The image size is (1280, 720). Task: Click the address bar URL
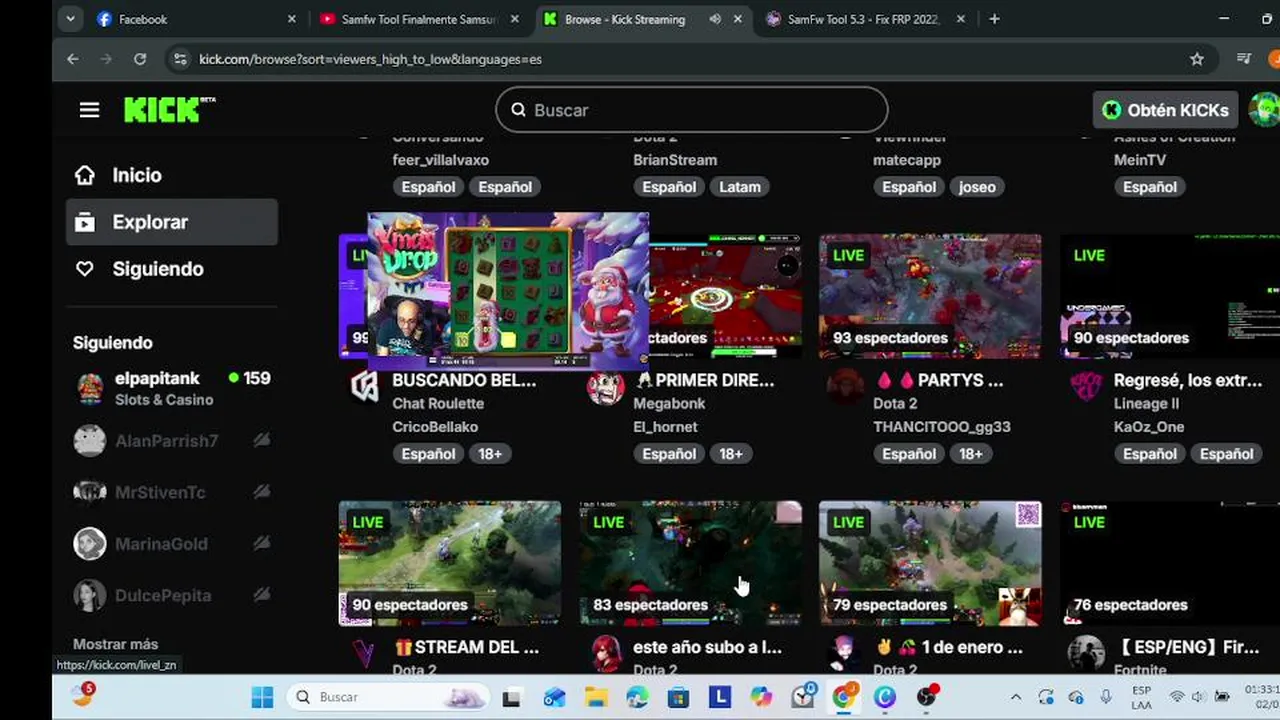(x=371, y=59)
